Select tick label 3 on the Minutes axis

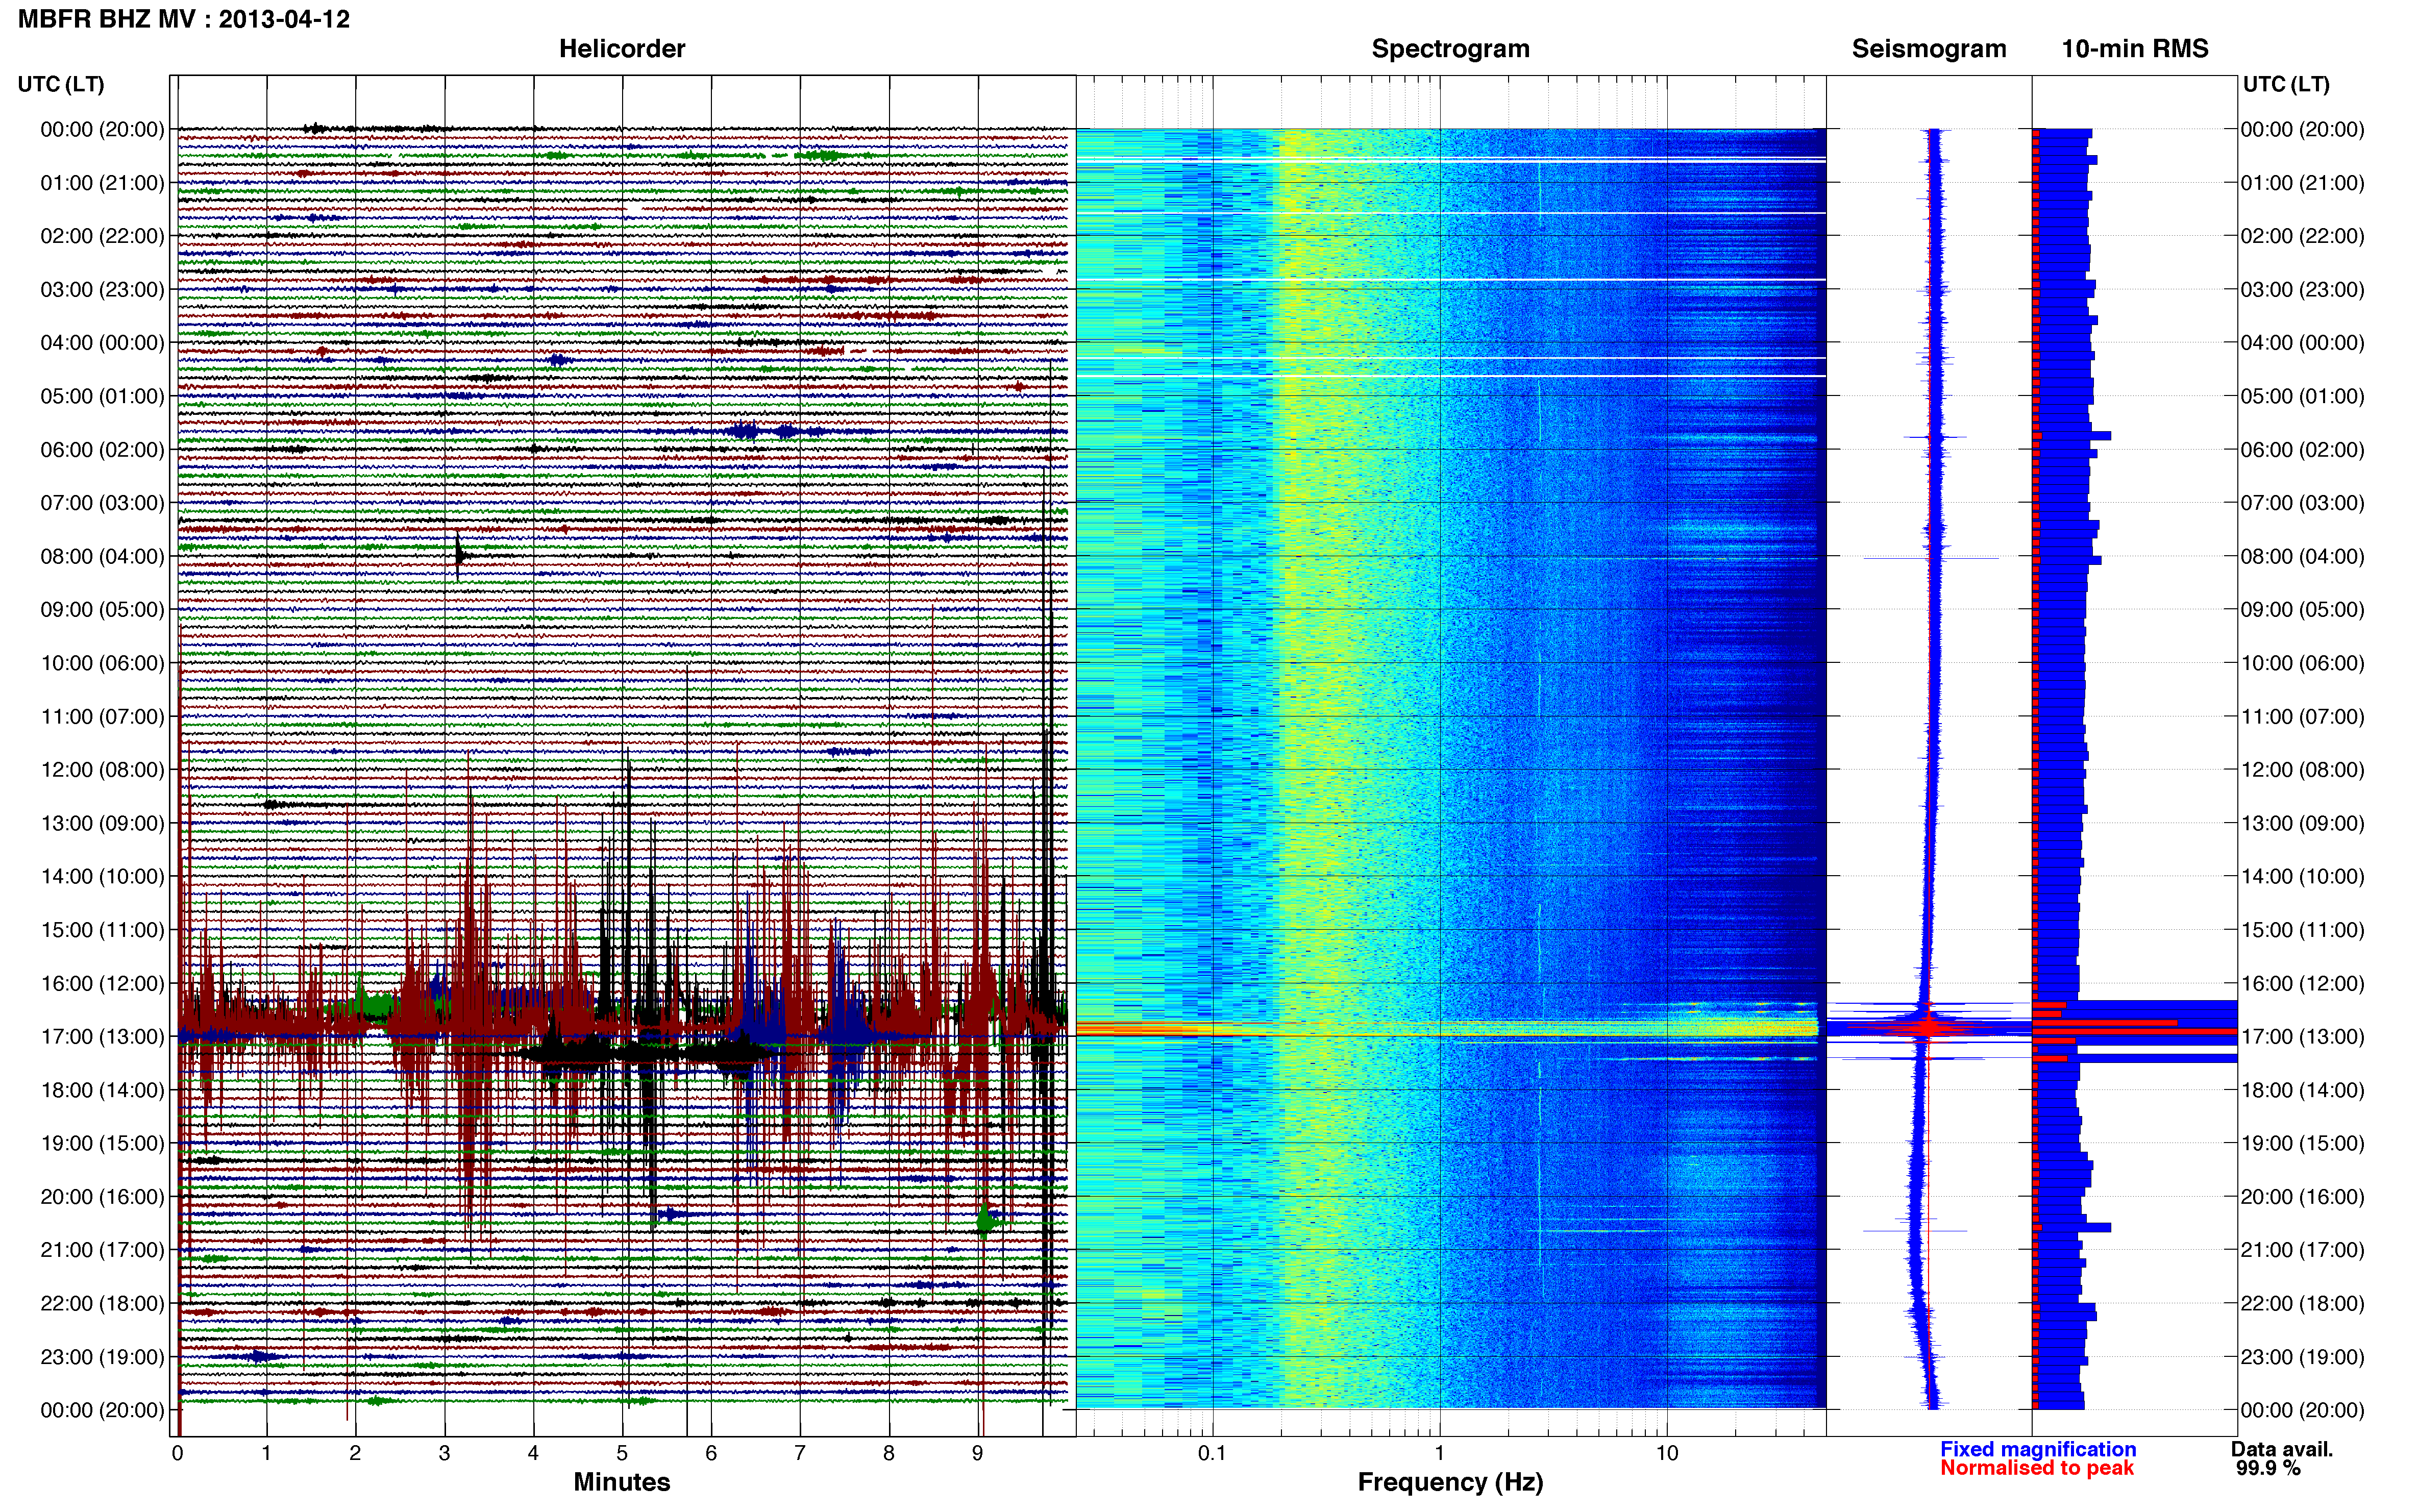[x=444, y=1454]
